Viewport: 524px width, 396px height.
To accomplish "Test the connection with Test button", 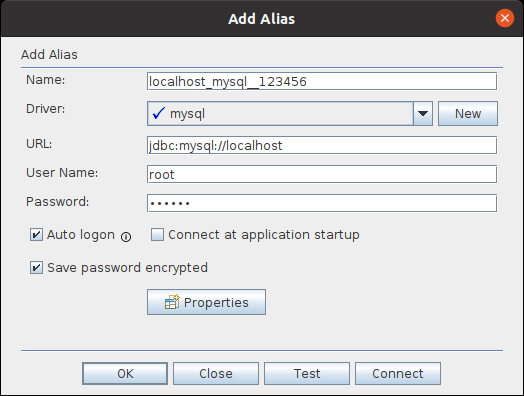I will pos(307,374).
